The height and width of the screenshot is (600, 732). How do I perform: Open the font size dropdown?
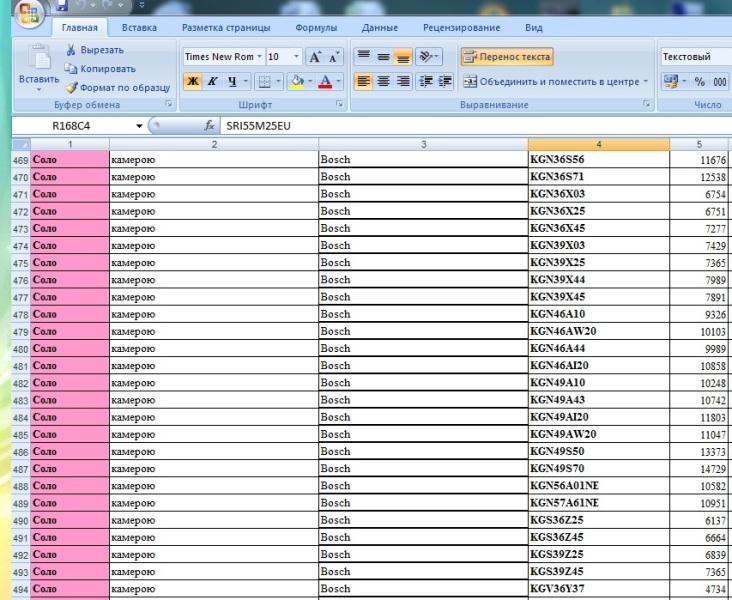point(296,56)
